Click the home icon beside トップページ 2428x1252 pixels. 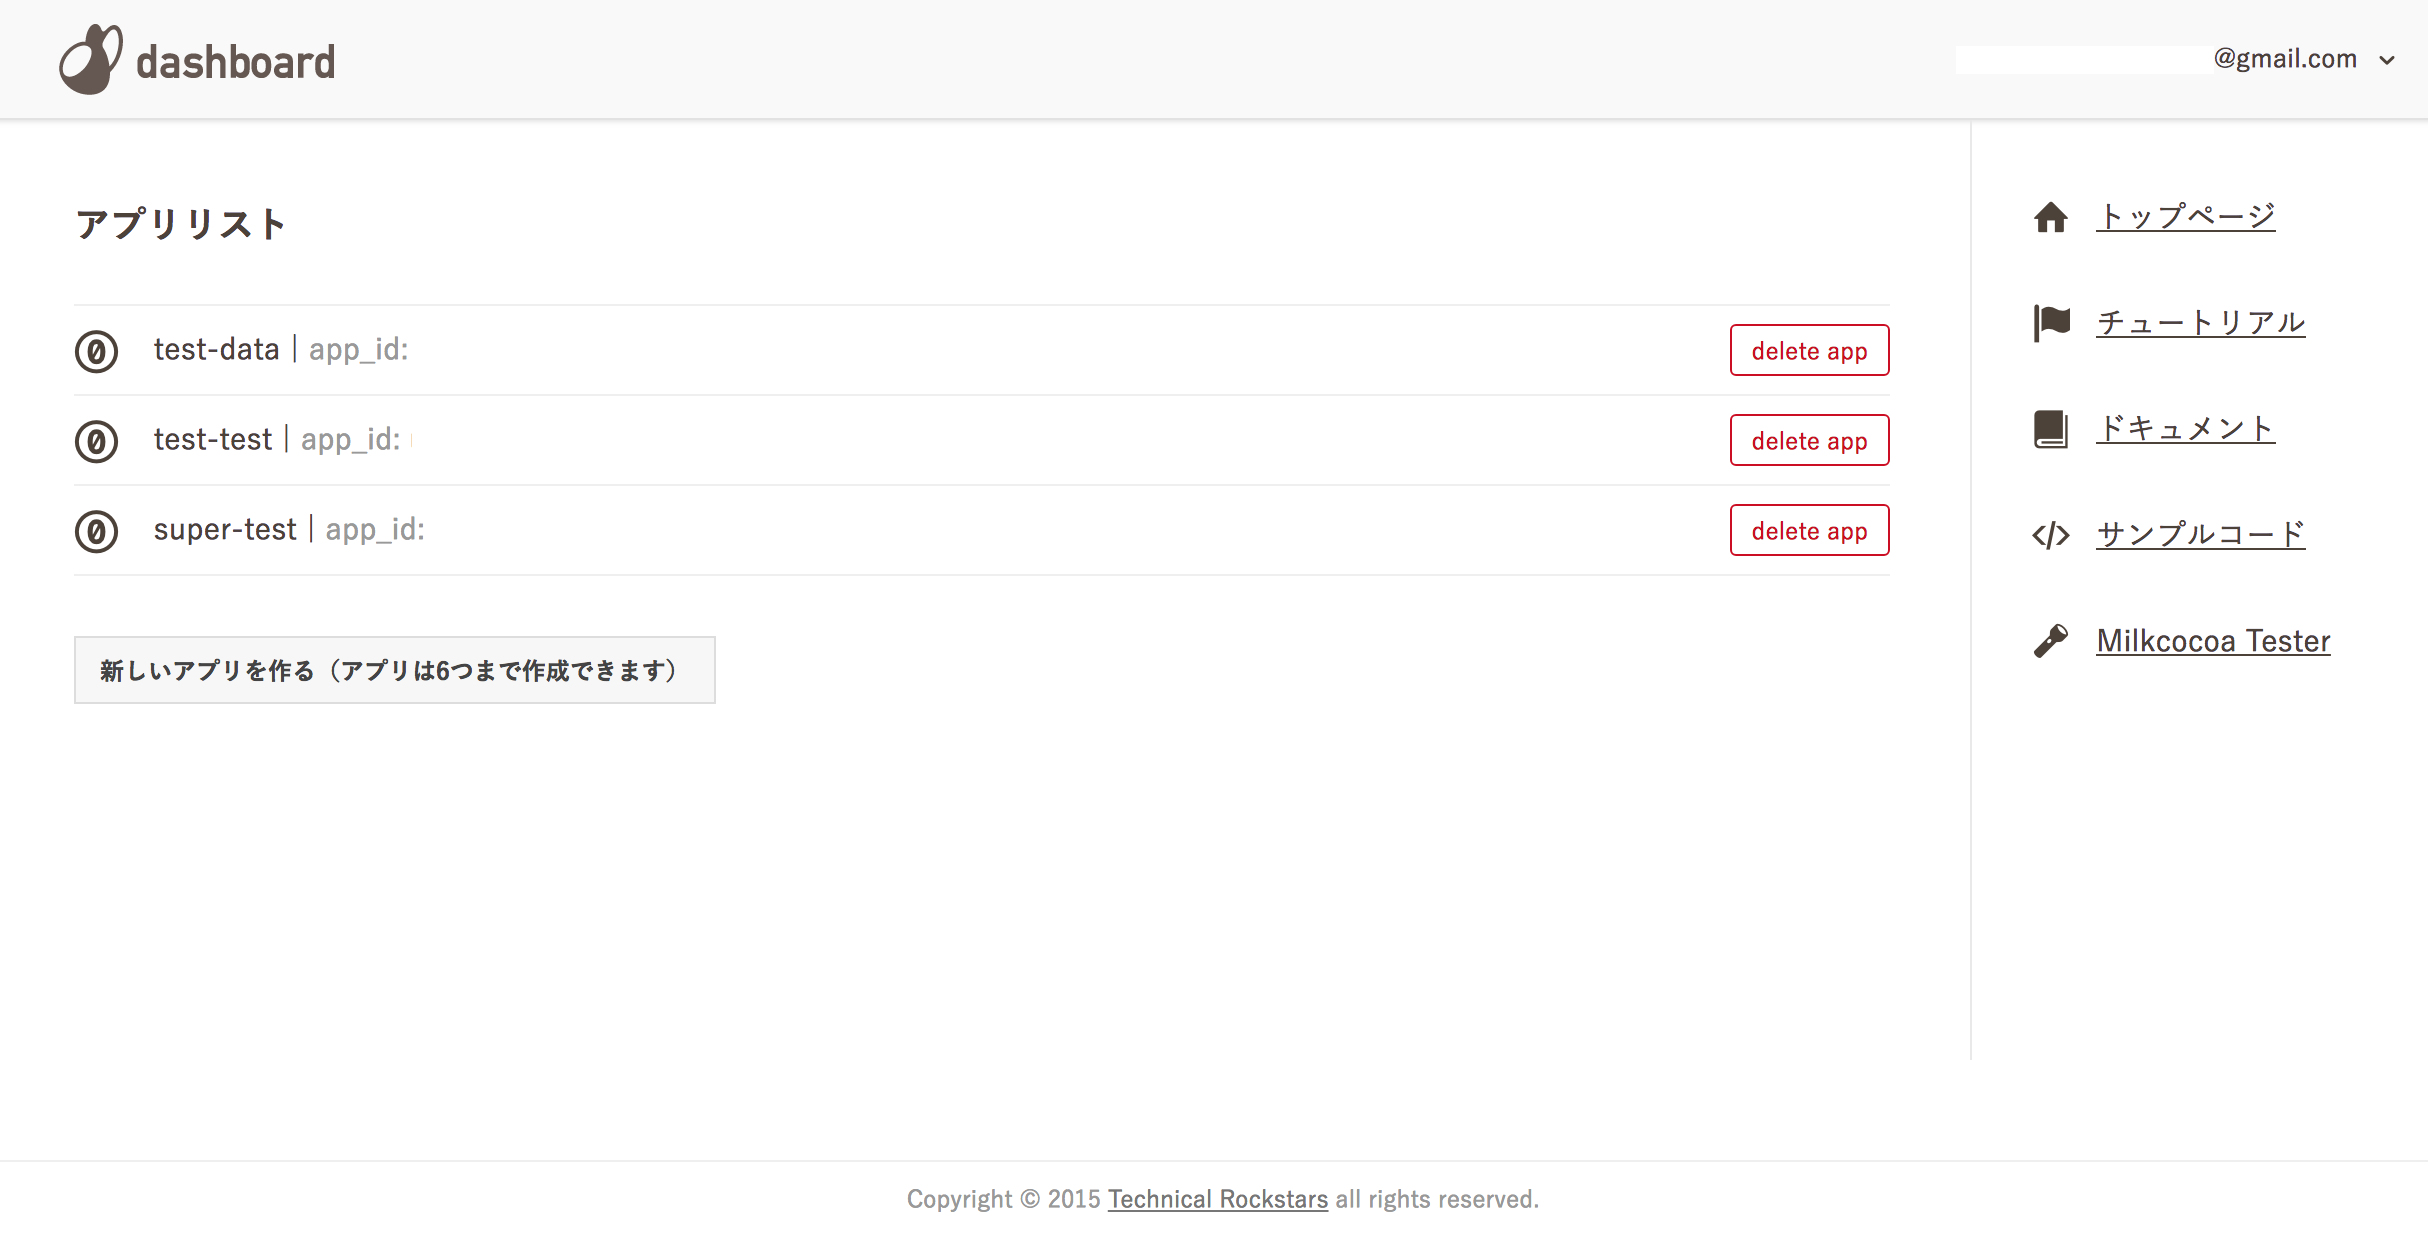point(2051,216)
